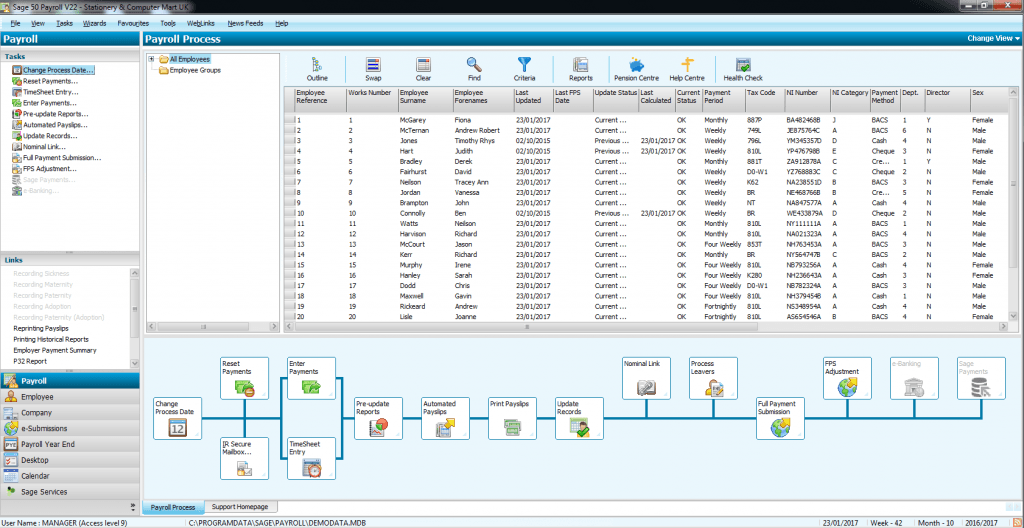
Task: Open the Pension Centre piggy bank
Action: (637, 69)
